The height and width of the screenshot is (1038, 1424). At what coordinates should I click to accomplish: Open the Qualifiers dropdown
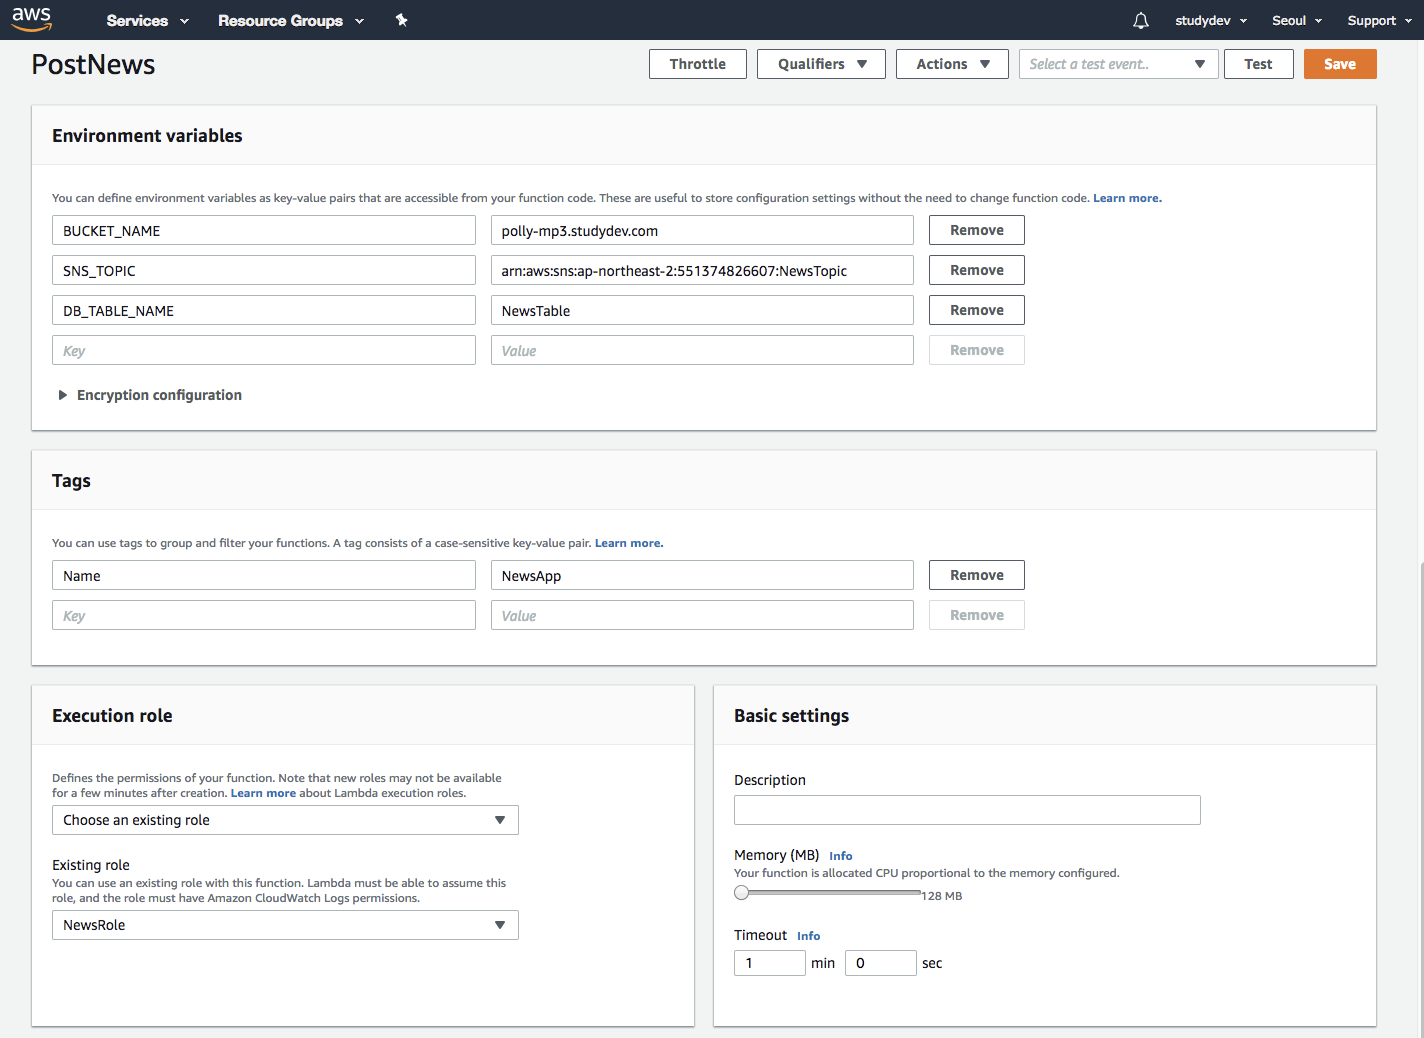(821, 64)
